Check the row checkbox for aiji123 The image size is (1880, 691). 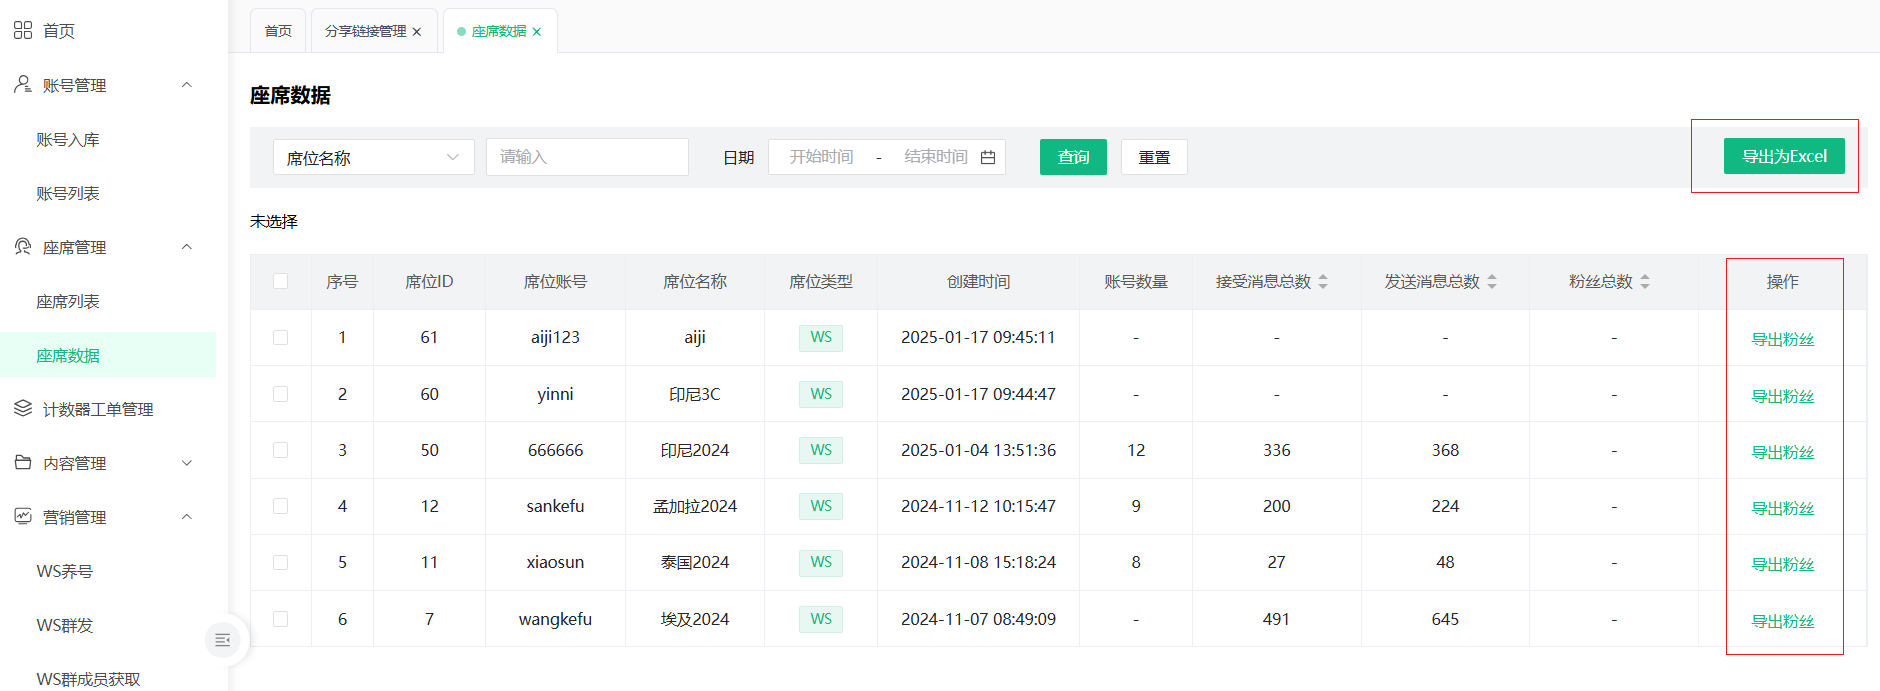(280, 338)
